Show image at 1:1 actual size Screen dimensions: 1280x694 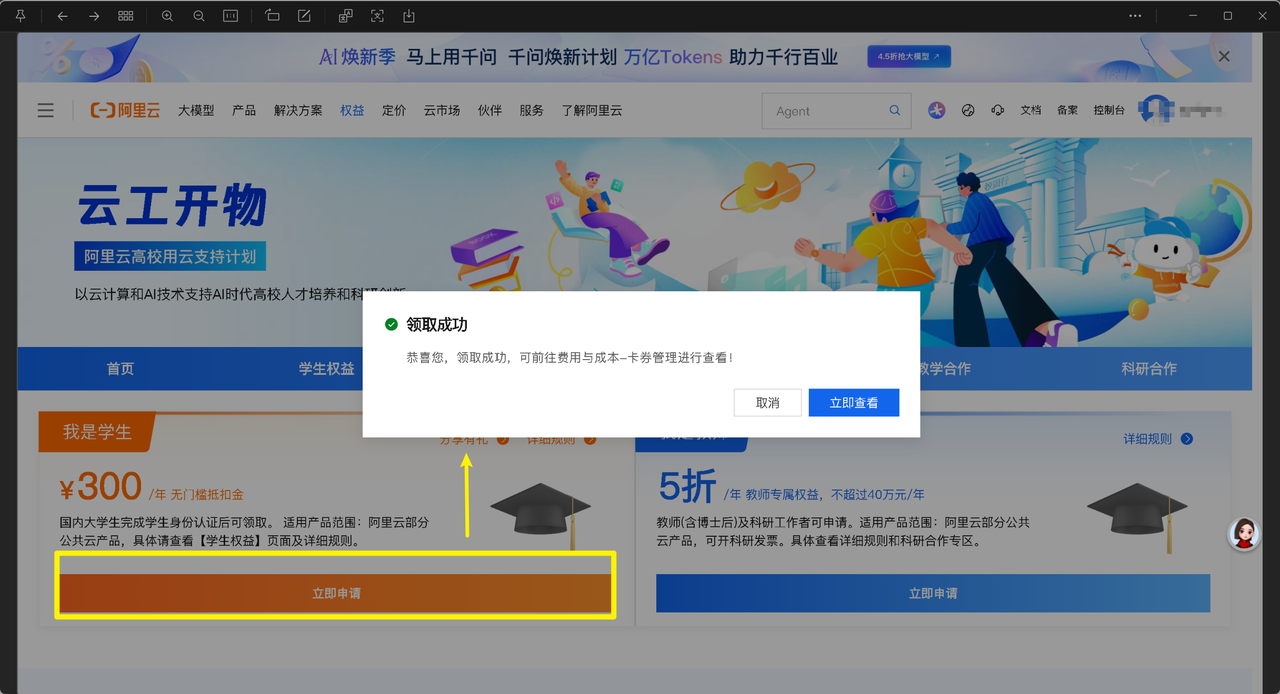(231, 16)
